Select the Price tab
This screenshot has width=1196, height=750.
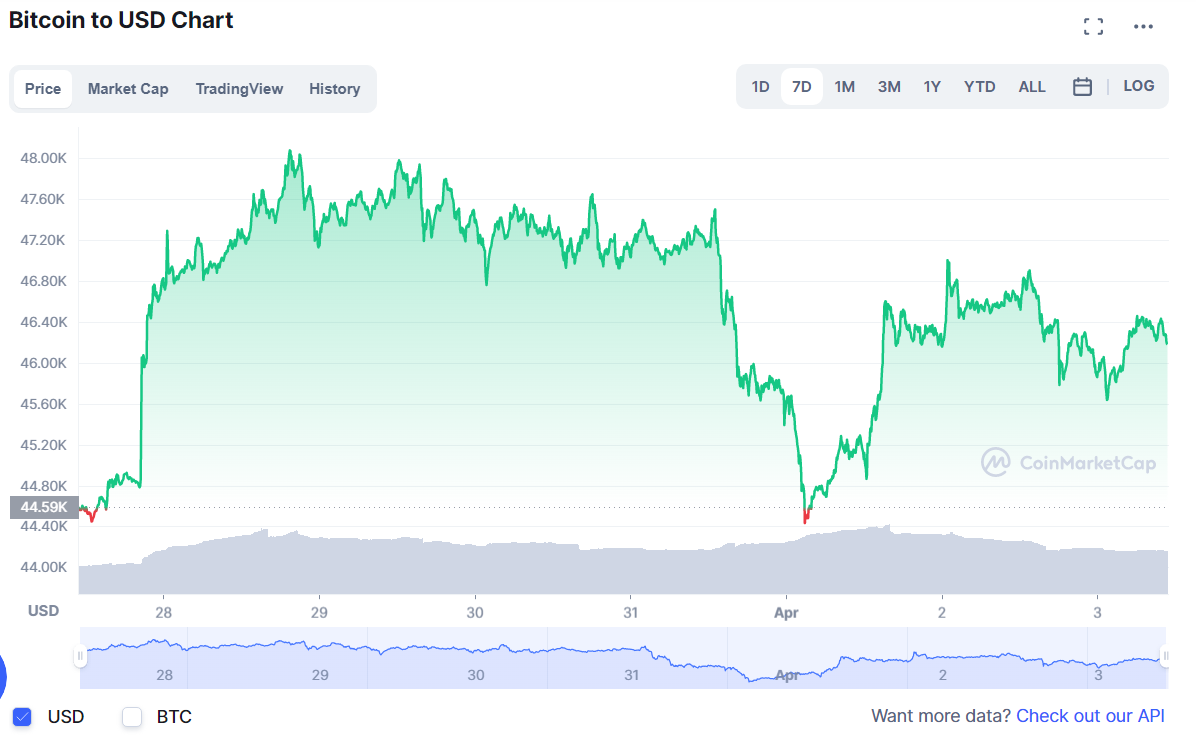[x=43, y=89]
